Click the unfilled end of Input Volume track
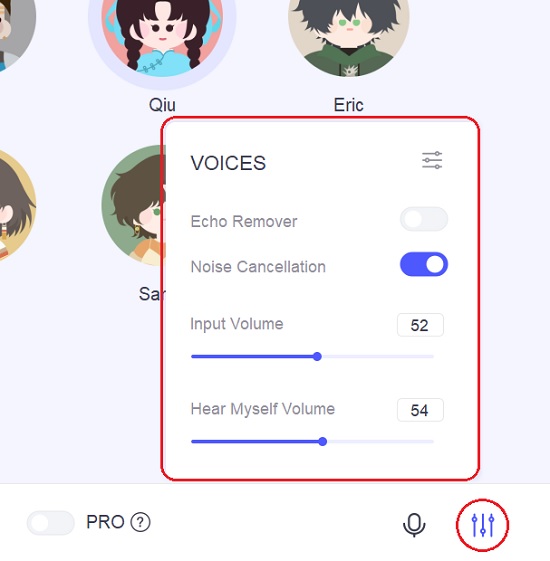The image size is (550, 561). click(x=378, y=356)
